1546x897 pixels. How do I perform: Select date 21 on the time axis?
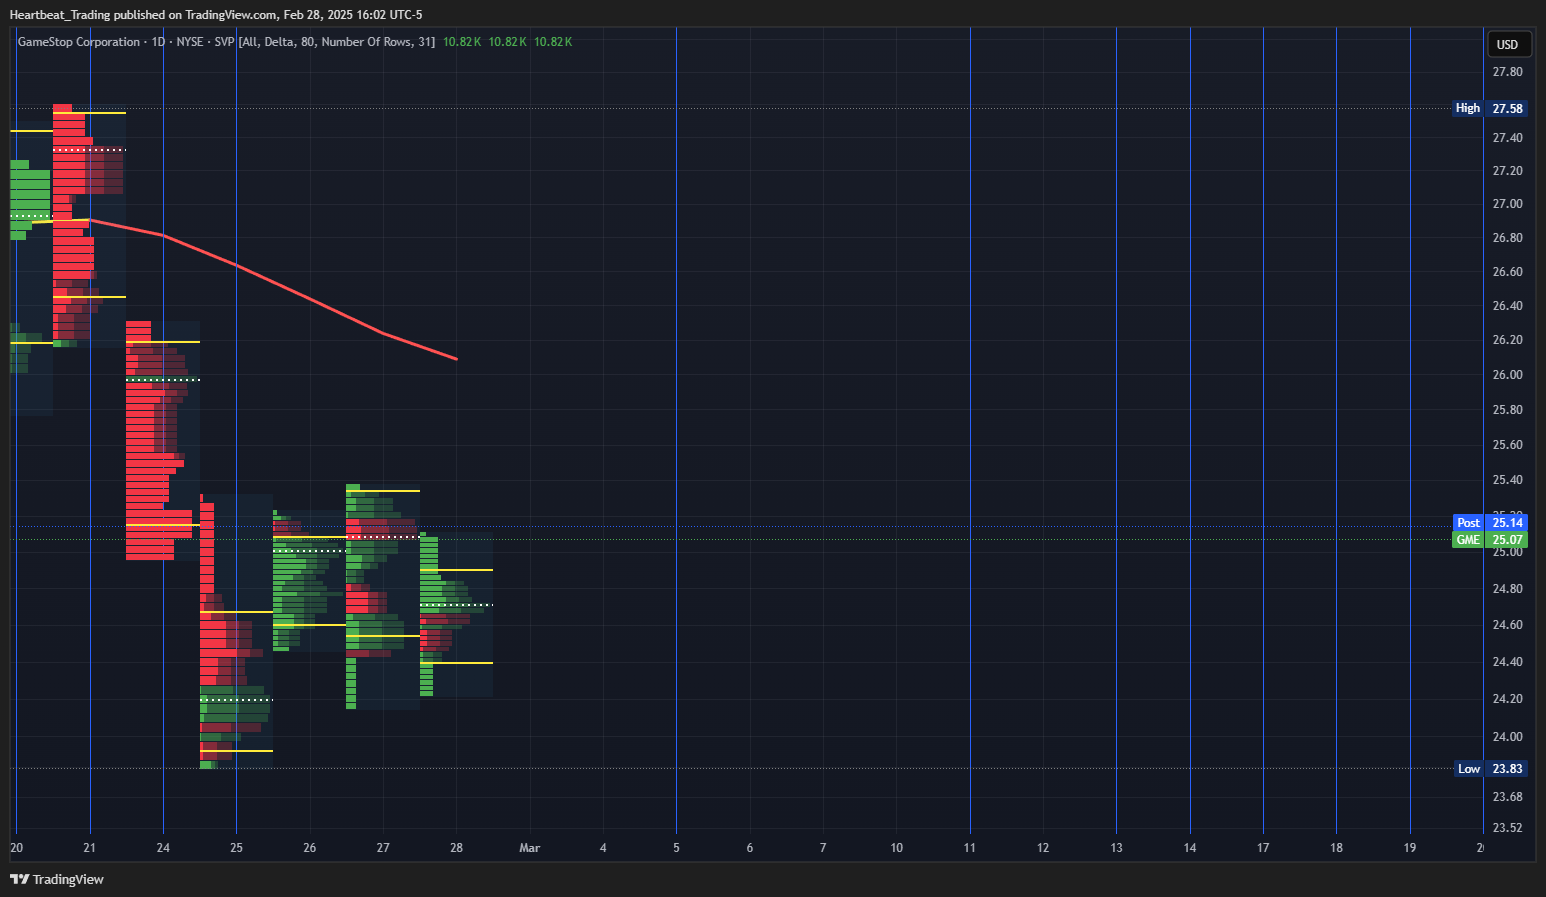pyautogui.click(x=90, y=848)
